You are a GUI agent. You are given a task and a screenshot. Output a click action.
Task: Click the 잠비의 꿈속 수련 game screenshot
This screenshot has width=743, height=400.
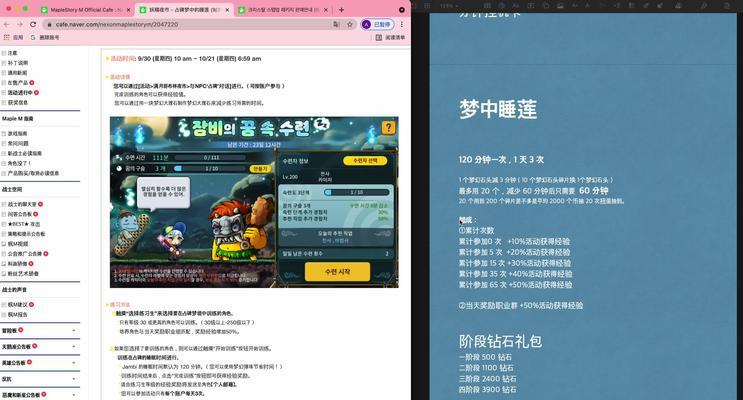click(x=254, y=202)
